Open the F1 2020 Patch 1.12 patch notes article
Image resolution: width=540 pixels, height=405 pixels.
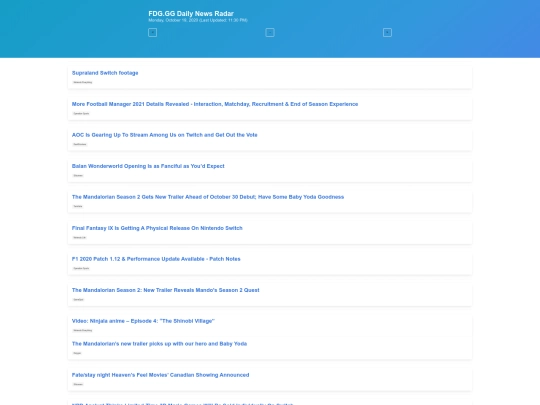coord(156,259)
